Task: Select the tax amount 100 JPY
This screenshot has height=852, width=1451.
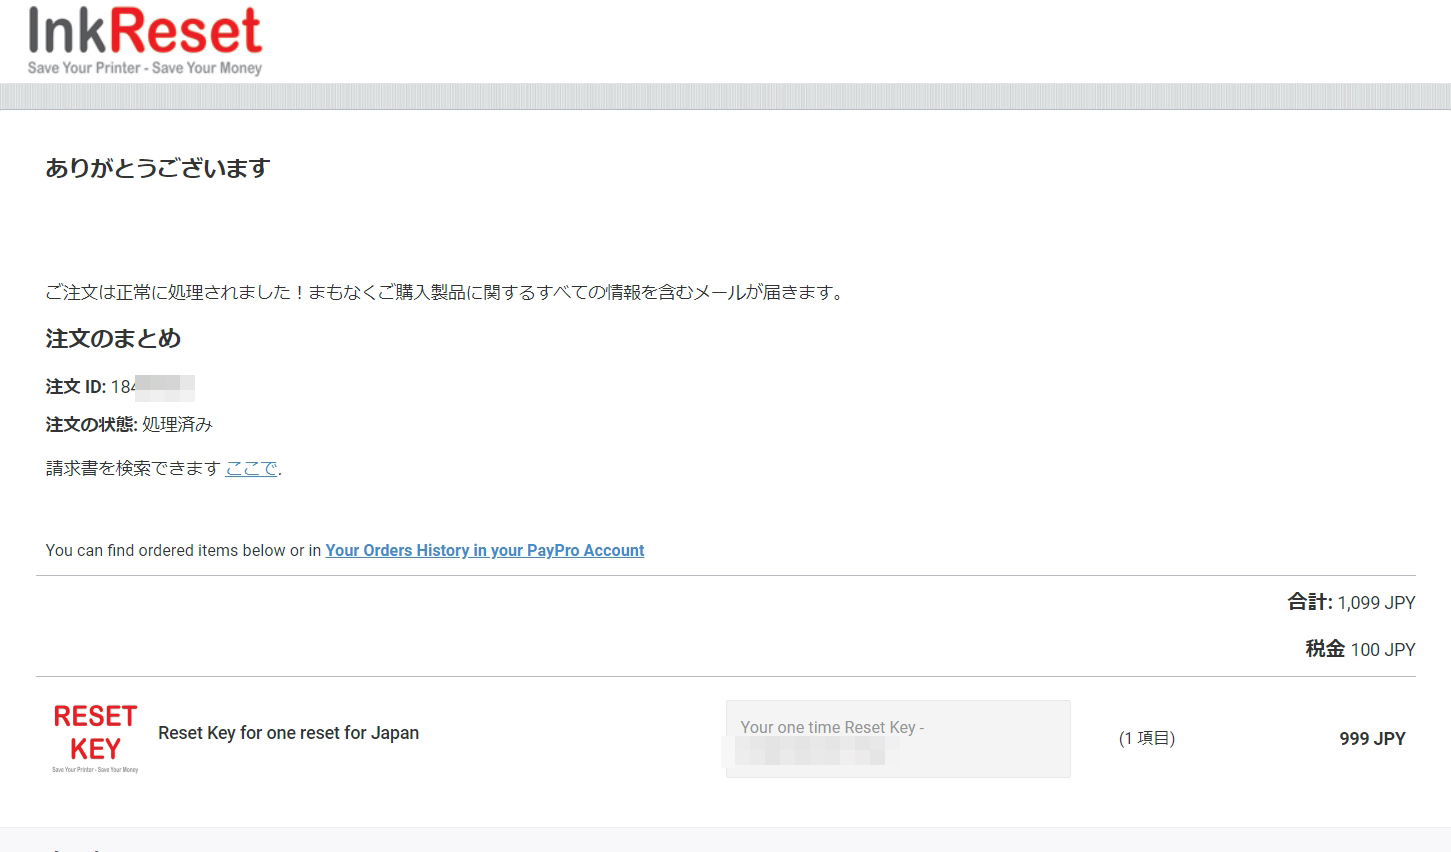Action: coord(1383,650)
